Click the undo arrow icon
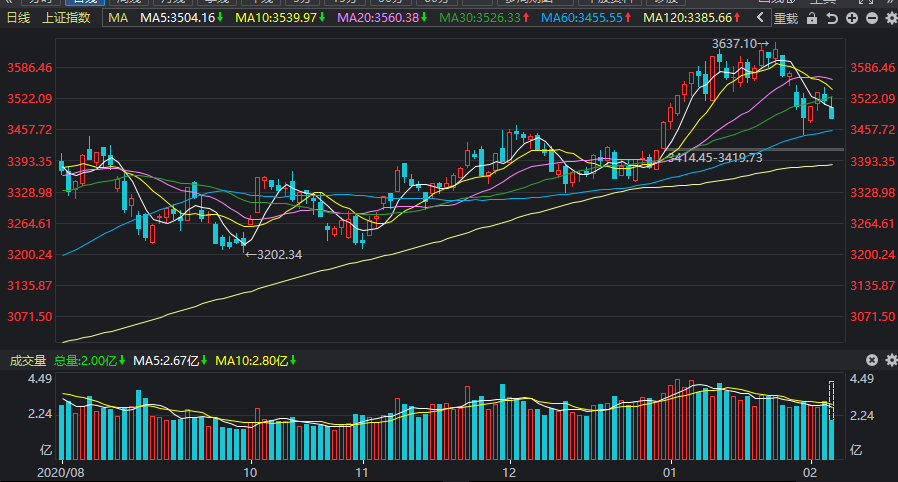898x482 pixels. (834, 18)
